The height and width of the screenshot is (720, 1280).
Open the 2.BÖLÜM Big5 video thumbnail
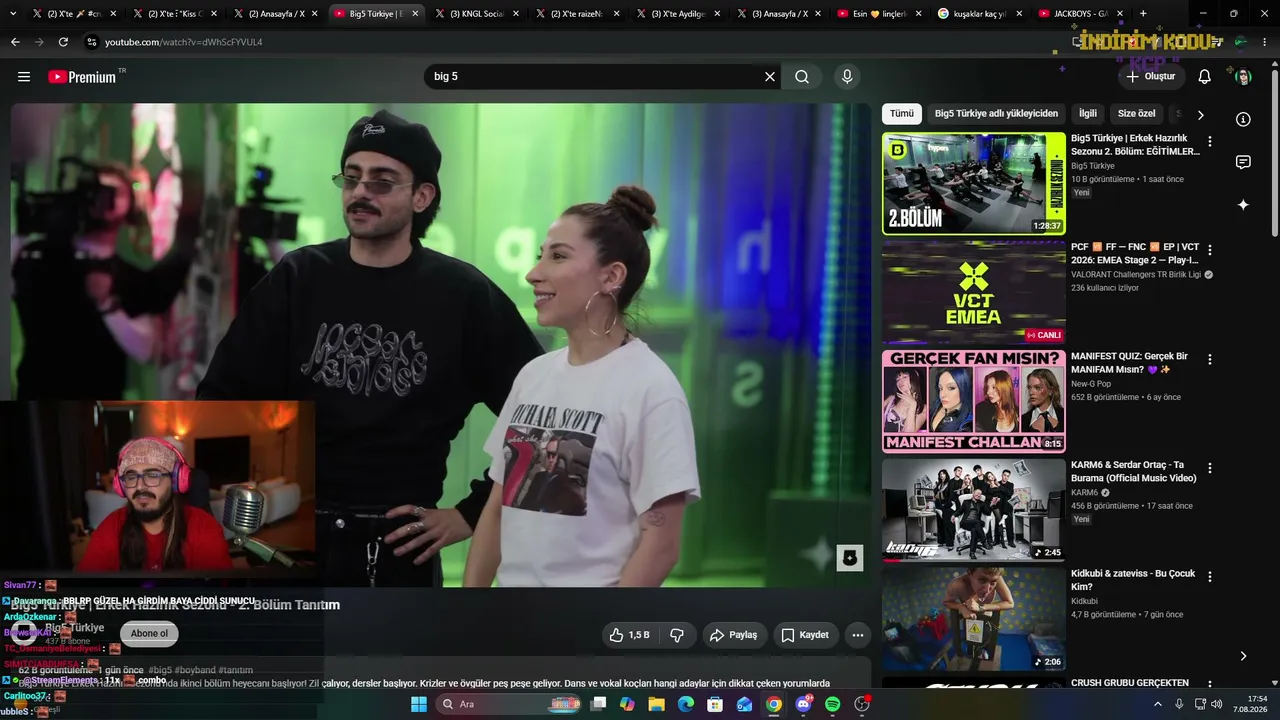click(974, 184)
